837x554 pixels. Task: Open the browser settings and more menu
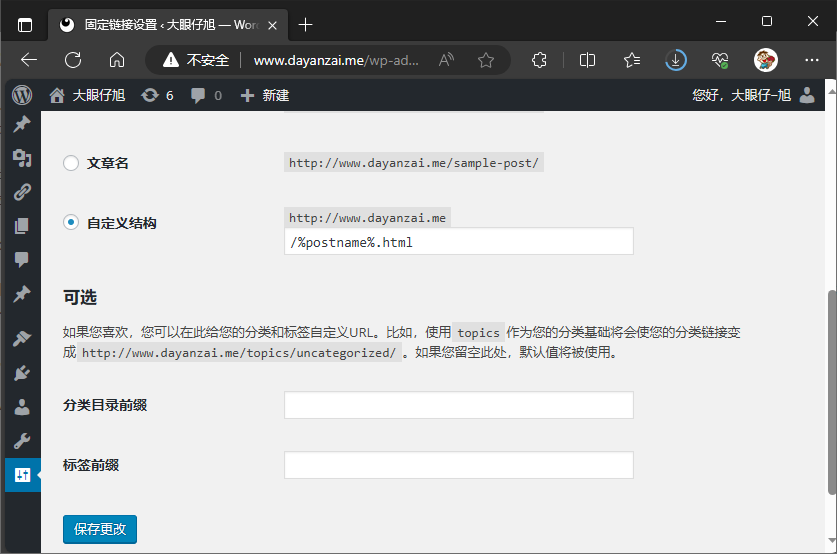pos(811,60)
